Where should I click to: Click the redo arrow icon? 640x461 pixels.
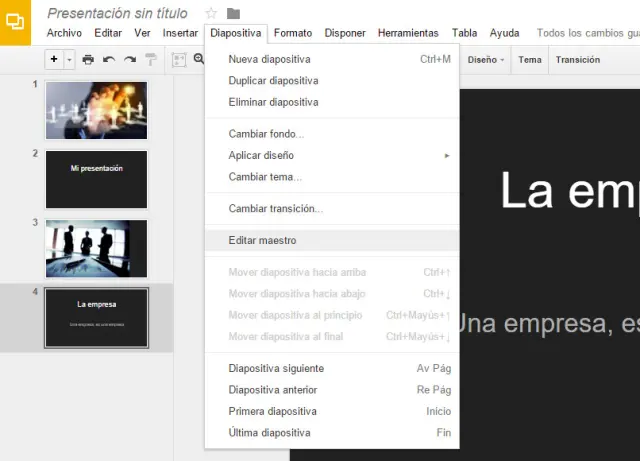(130, 60)
